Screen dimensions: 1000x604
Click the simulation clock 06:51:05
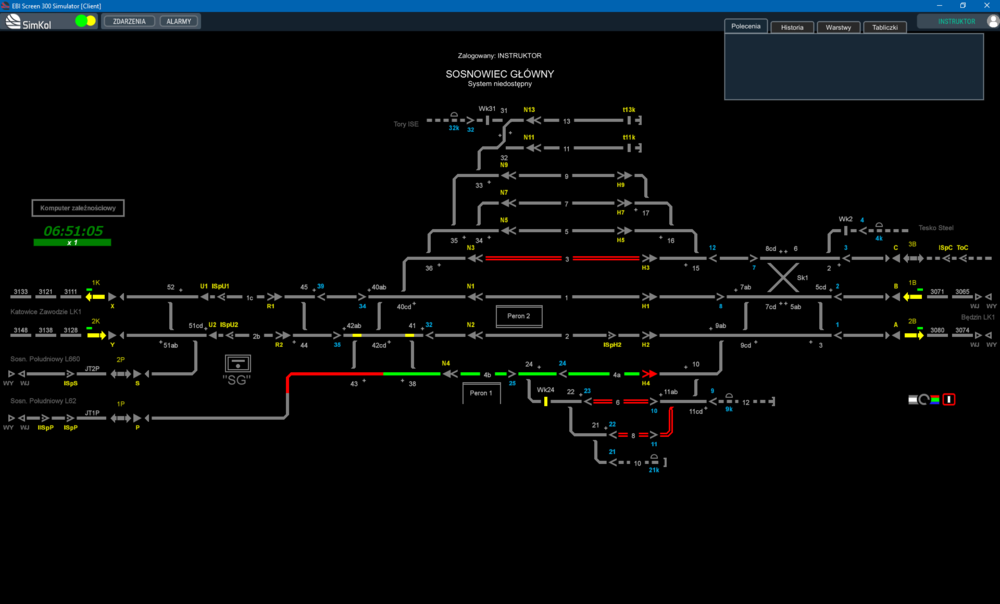click(x=73, y=231)
